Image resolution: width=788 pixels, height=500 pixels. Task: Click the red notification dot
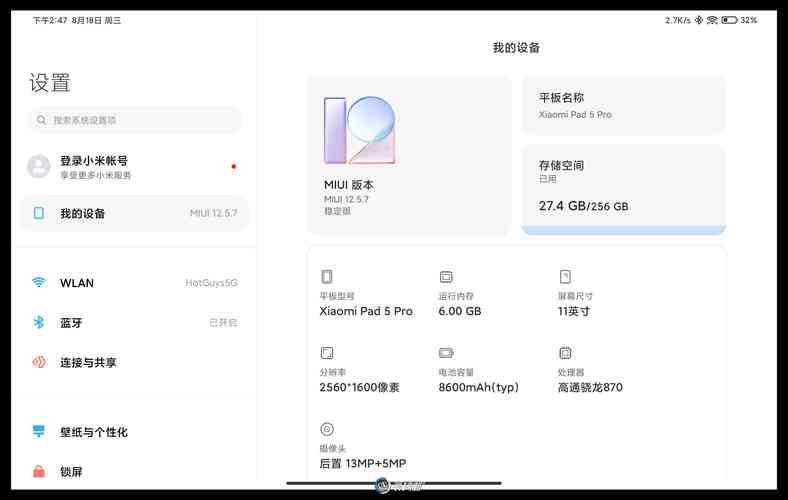point(234,166)
